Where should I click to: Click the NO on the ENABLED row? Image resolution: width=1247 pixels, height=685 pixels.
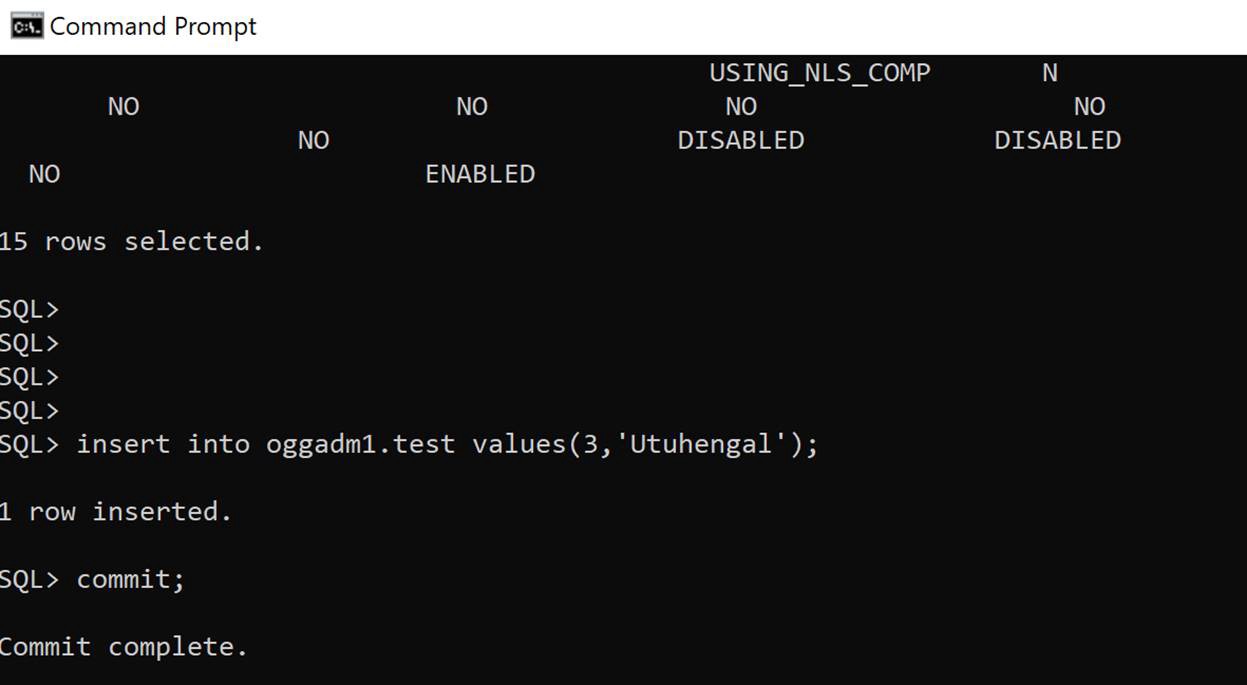coord(44,174)
